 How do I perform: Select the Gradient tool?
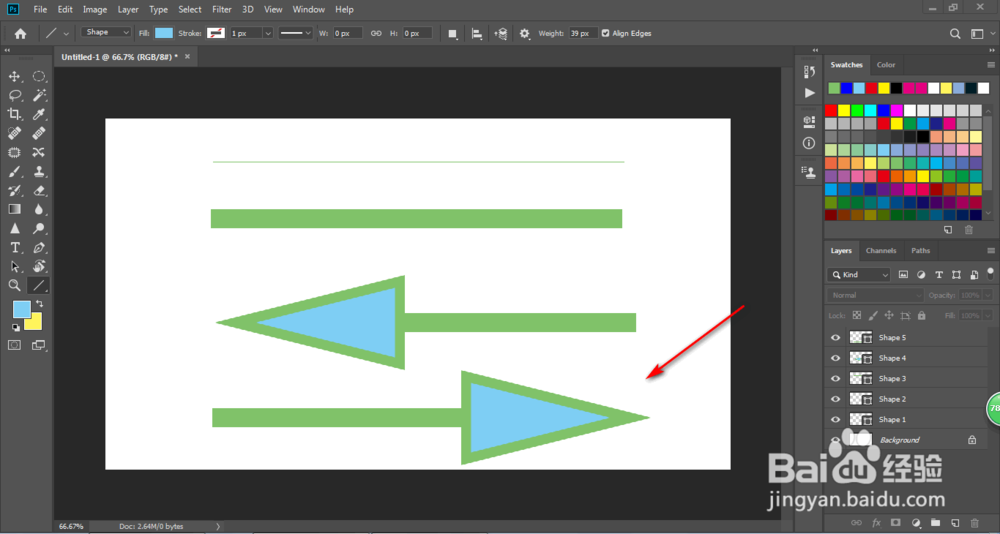point(14,209)
